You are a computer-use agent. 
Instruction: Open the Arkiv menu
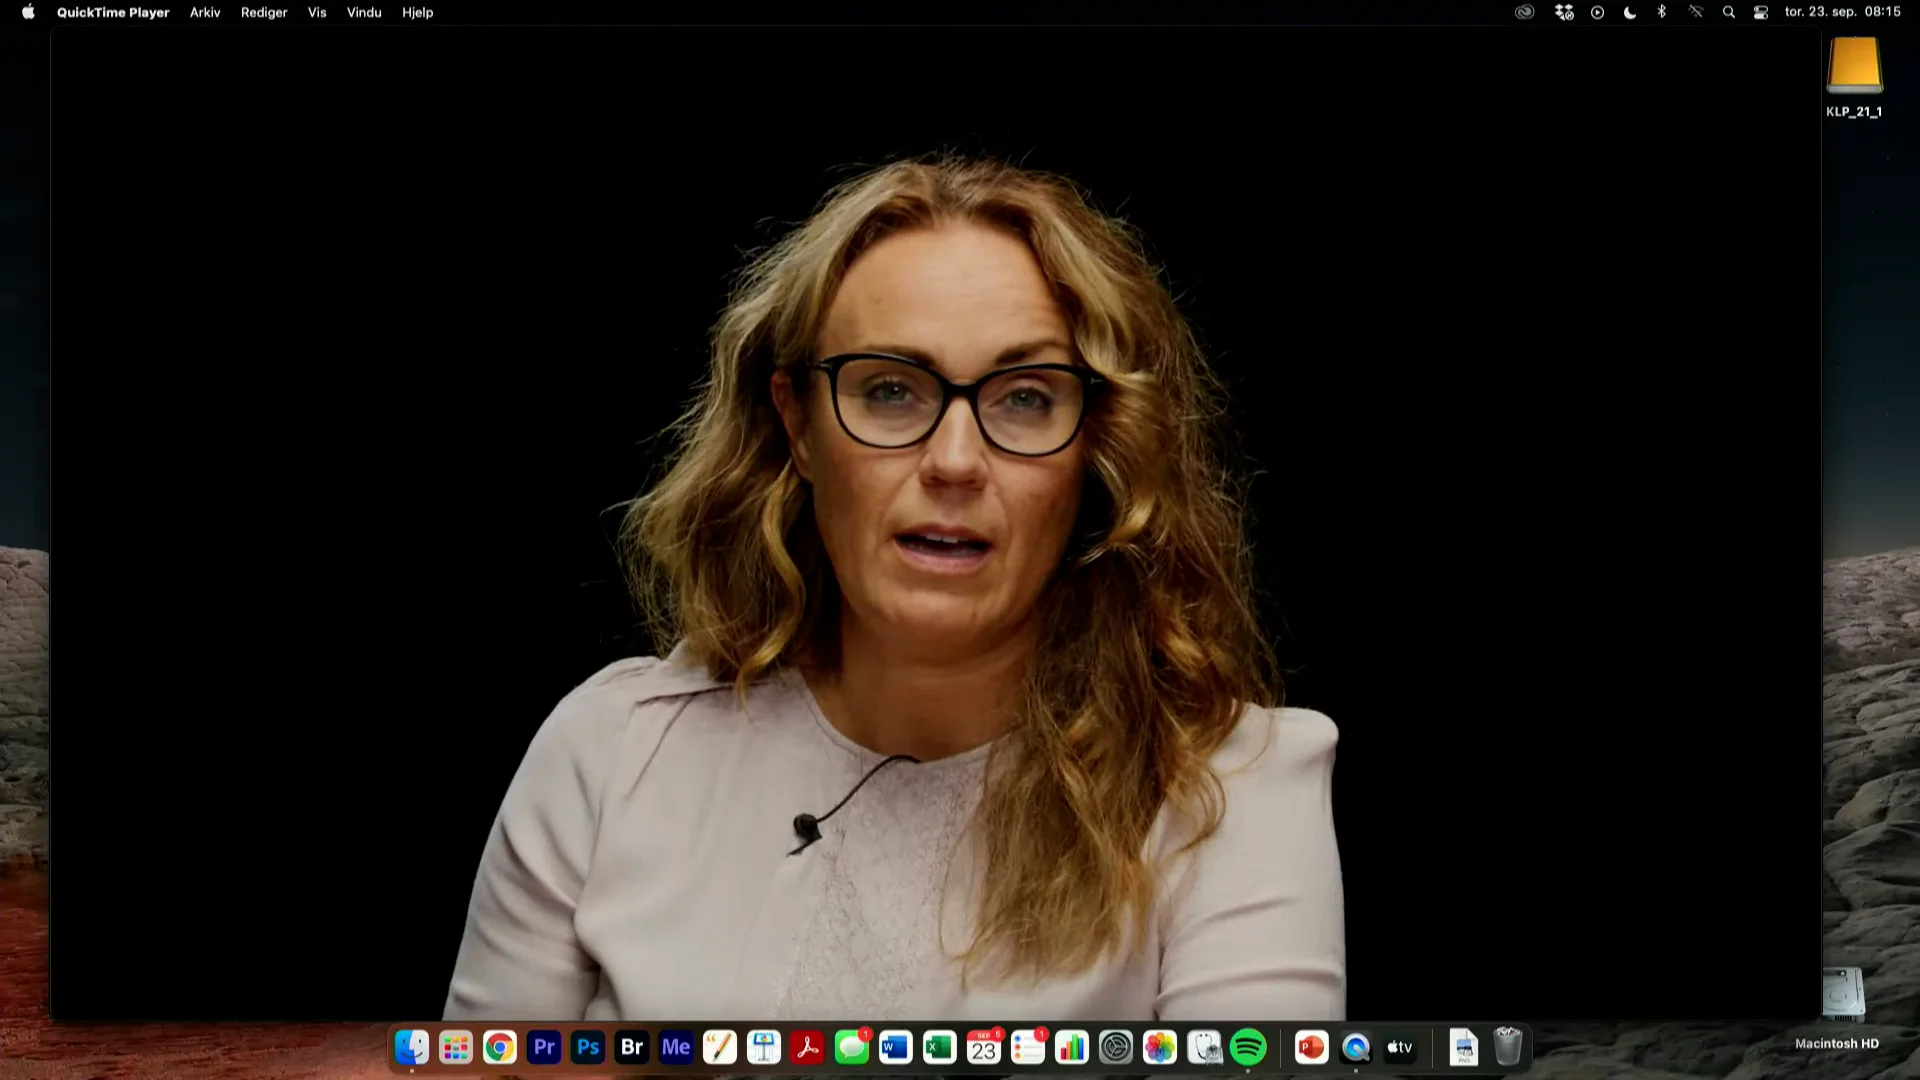(x=205, y=12)
